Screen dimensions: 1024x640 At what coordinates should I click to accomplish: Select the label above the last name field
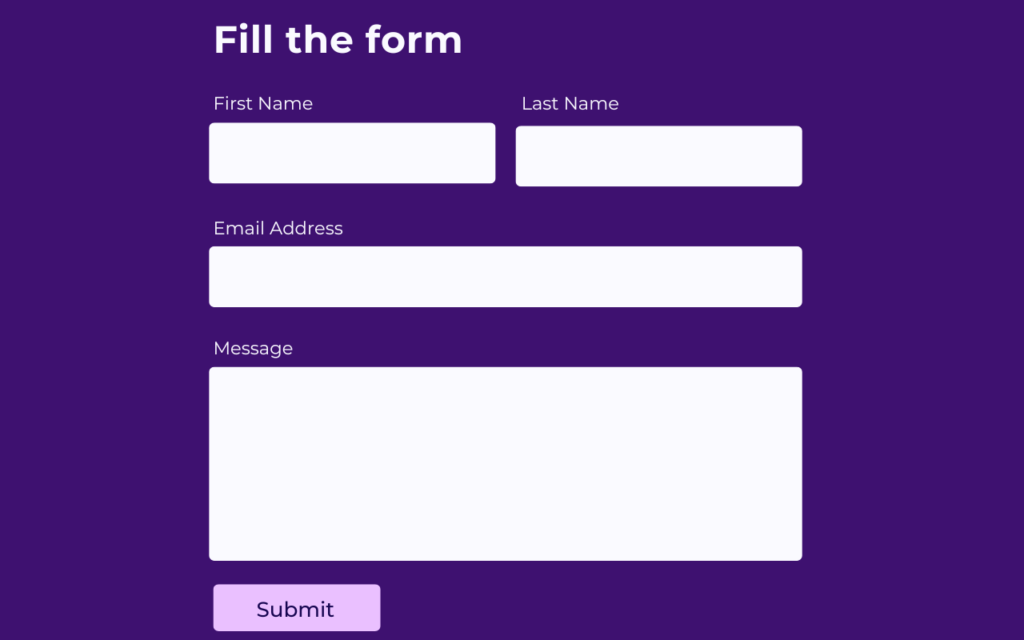[570, 104]
